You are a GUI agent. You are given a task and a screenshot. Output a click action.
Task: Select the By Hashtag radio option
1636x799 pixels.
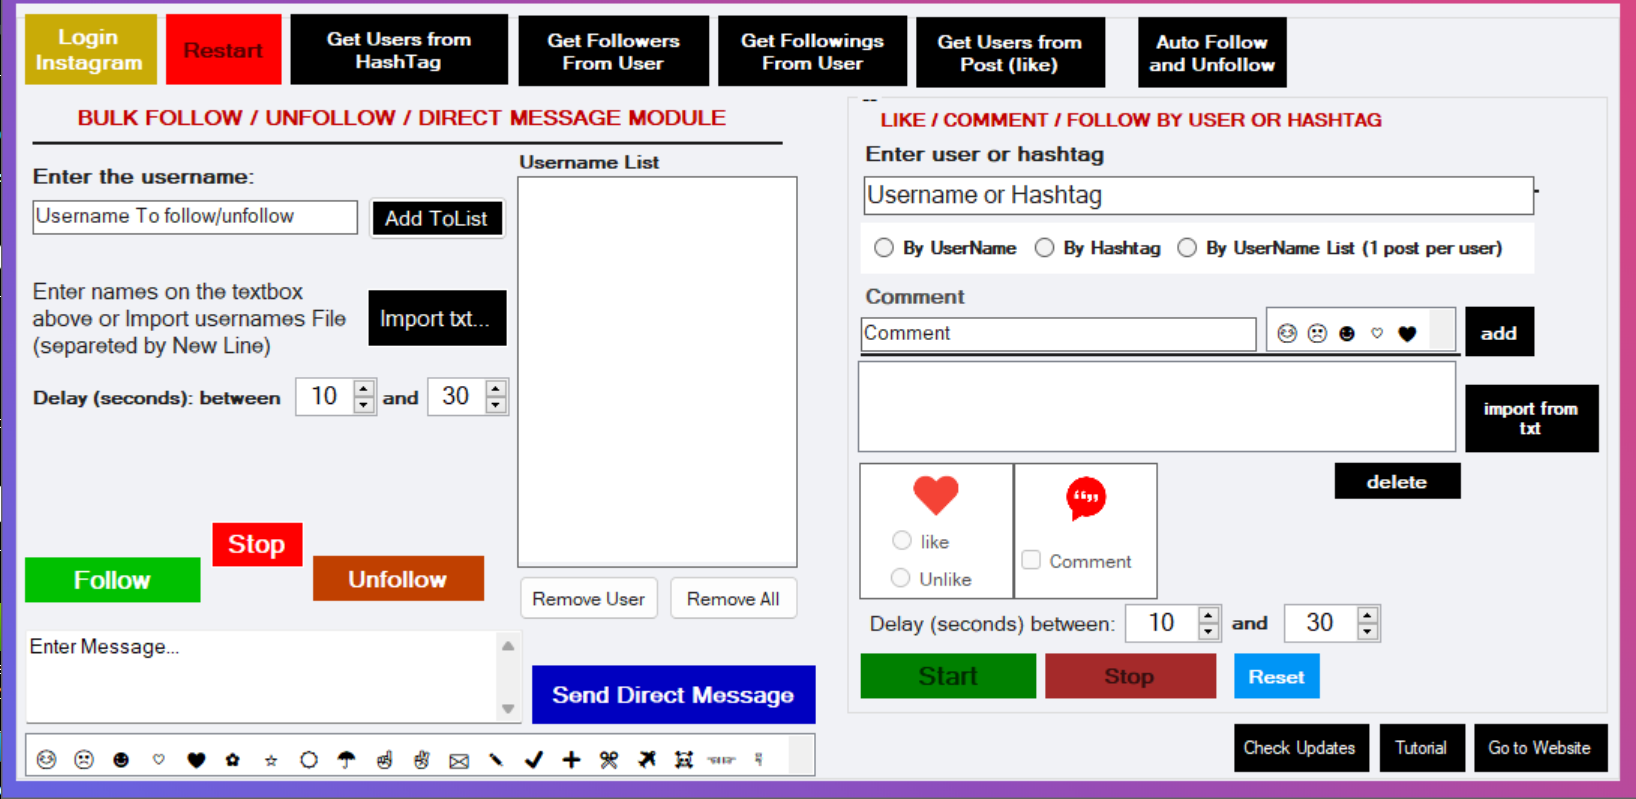[x=1045, y=248]
